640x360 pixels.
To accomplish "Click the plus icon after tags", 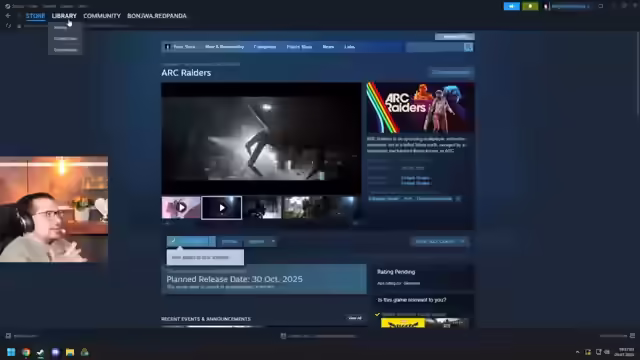I will (x=458, y=199).
